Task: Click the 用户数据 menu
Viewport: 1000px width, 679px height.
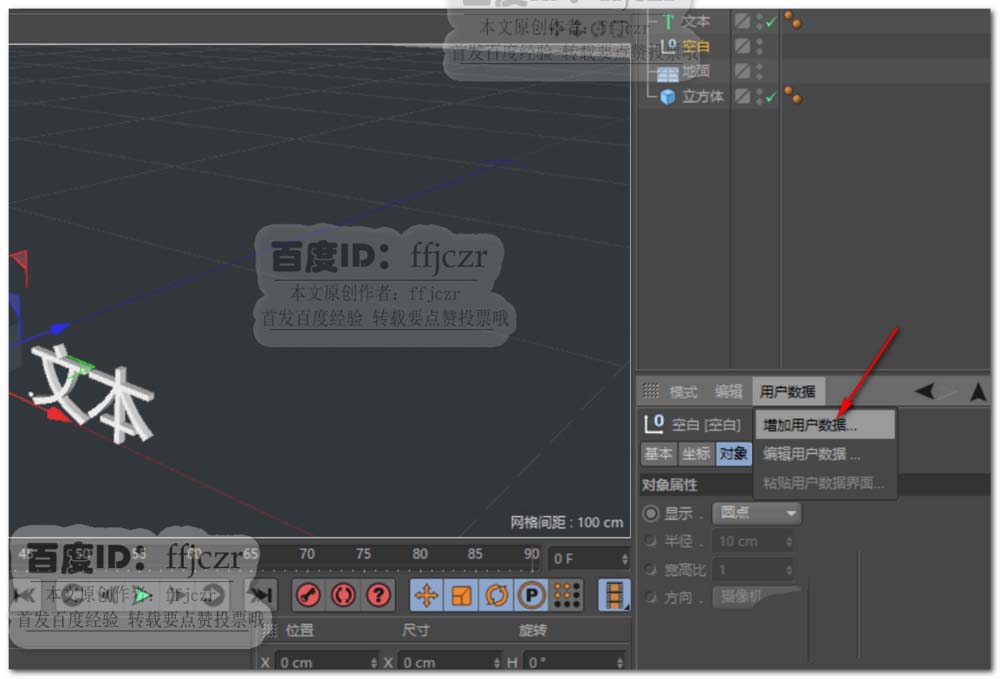Action: point(788,391)
